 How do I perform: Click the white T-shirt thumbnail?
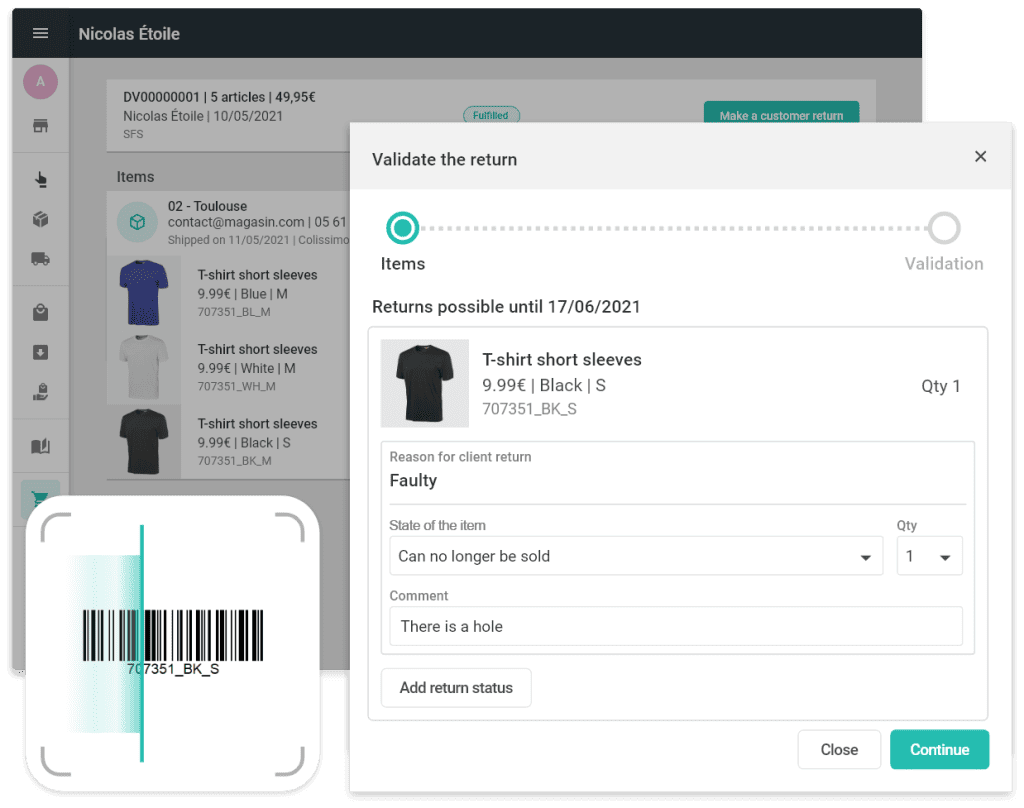tap(144, 368)
